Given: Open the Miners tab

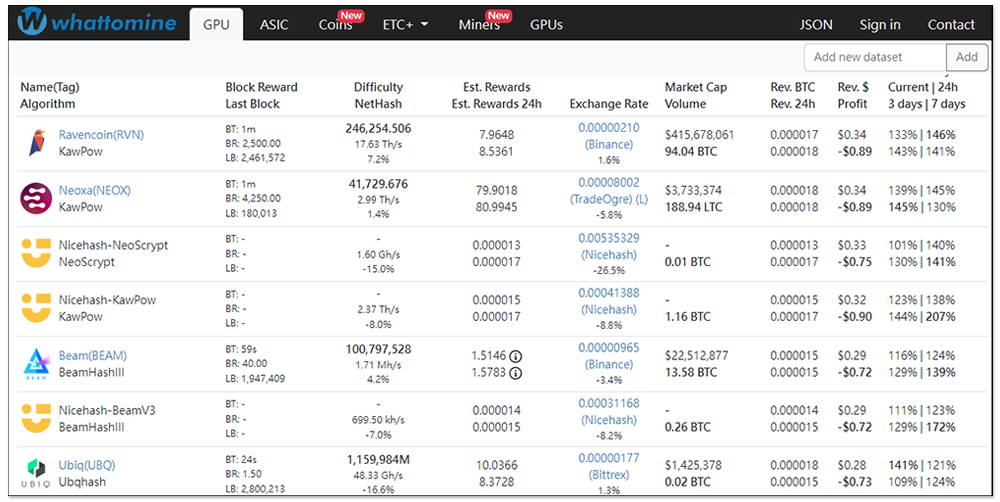Looking at the screenshot, I should (x=480, y=25).
